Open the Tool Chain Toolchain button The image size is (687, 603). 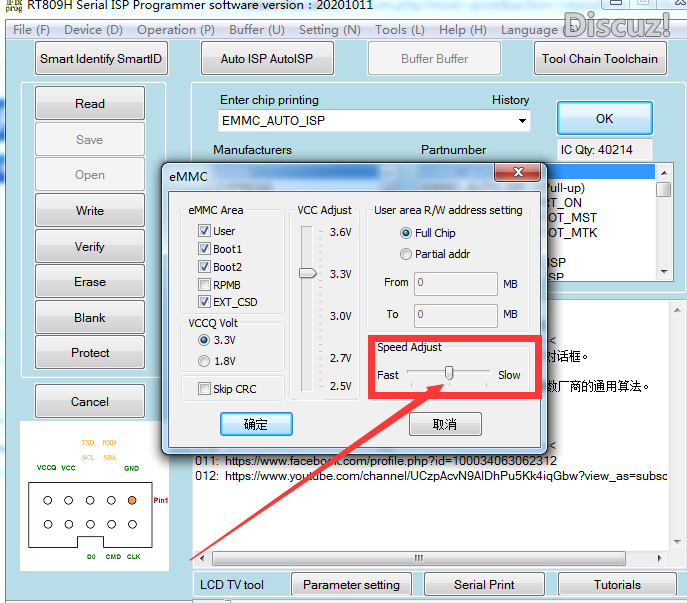[x=599, y=59]
